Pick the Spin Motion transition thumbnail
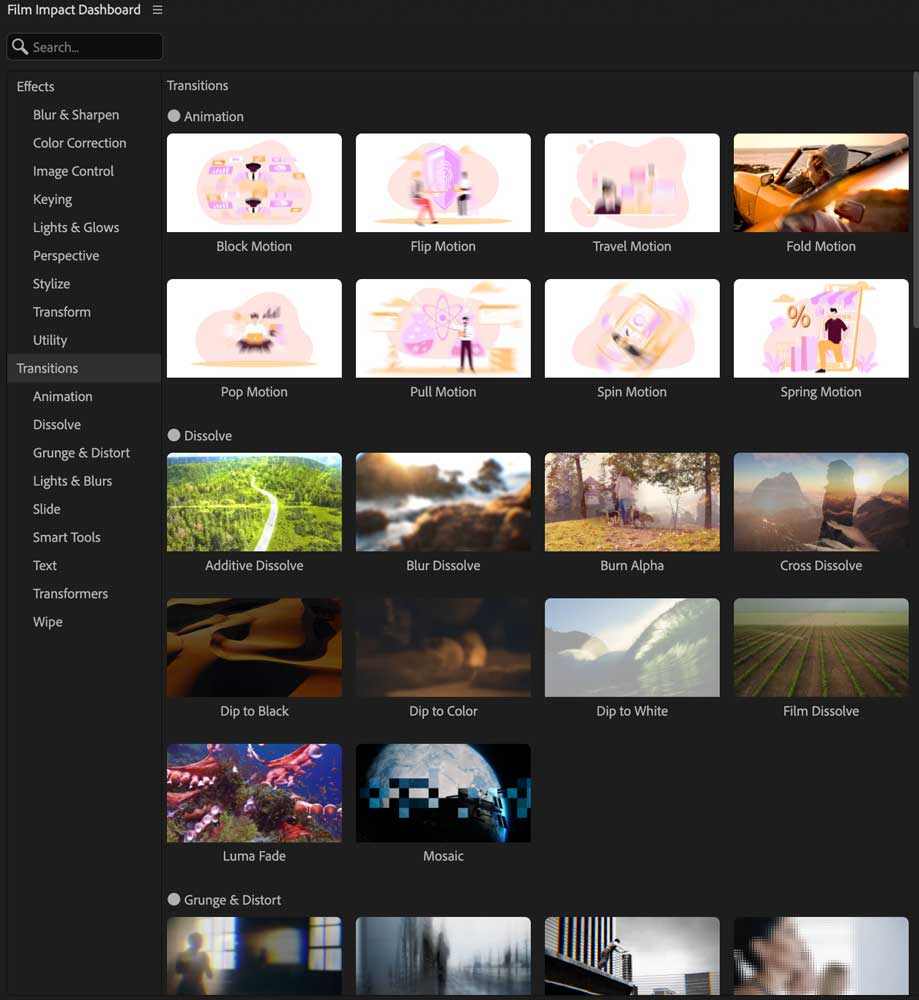 tap(631, 328)
